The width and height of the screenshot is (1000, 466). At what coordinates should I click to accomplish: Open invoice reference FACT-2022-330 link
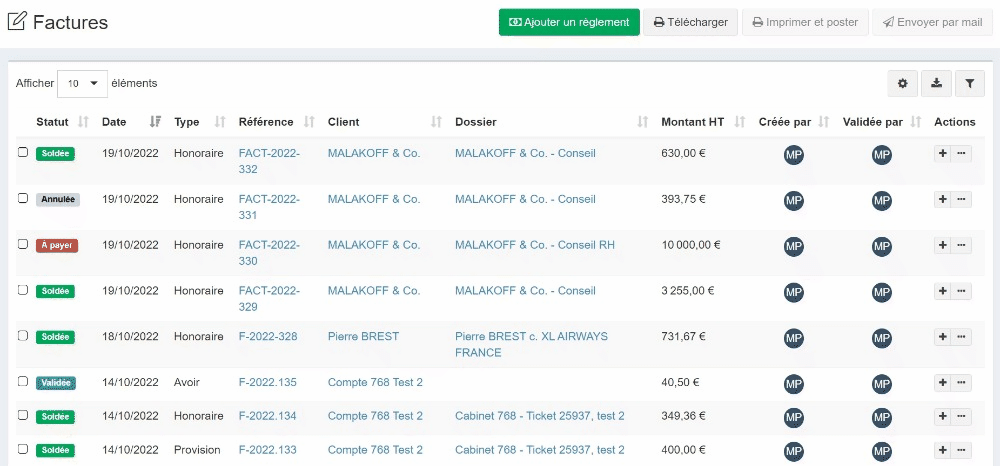(269, 253)
